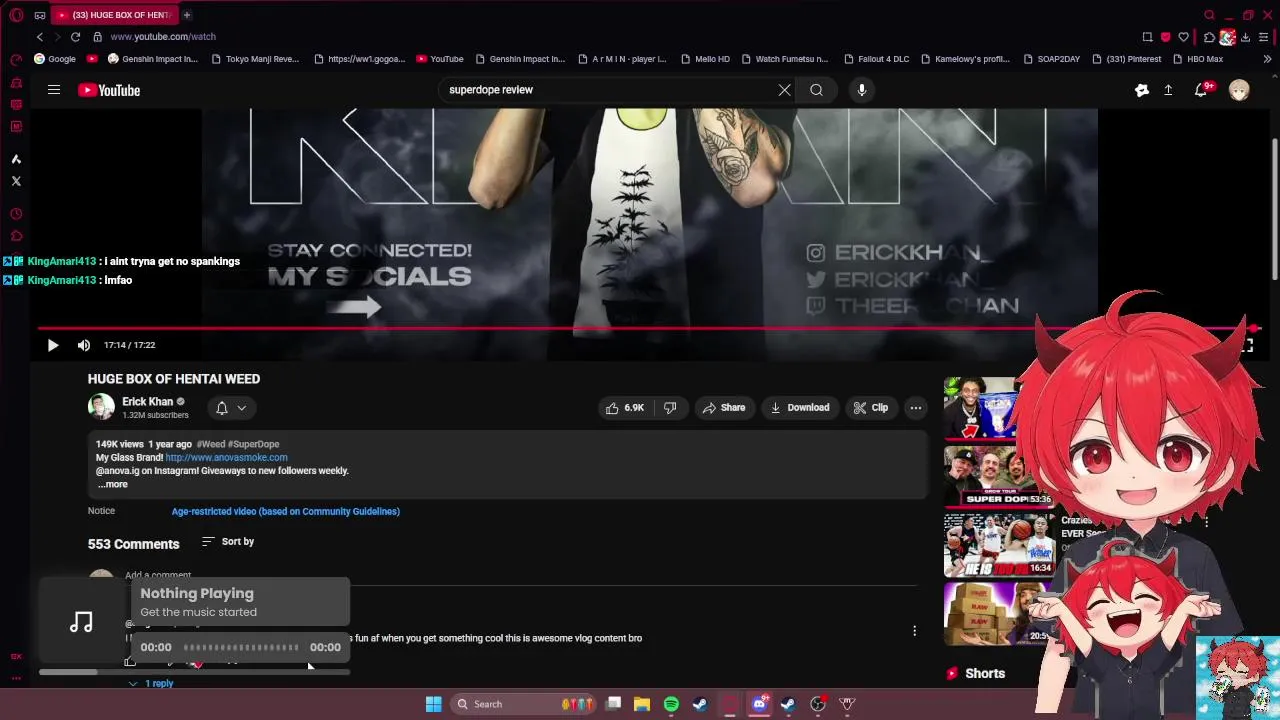Open the Opera GX main menu logo
The image size is (1280, 720).
tap(16, 15)
